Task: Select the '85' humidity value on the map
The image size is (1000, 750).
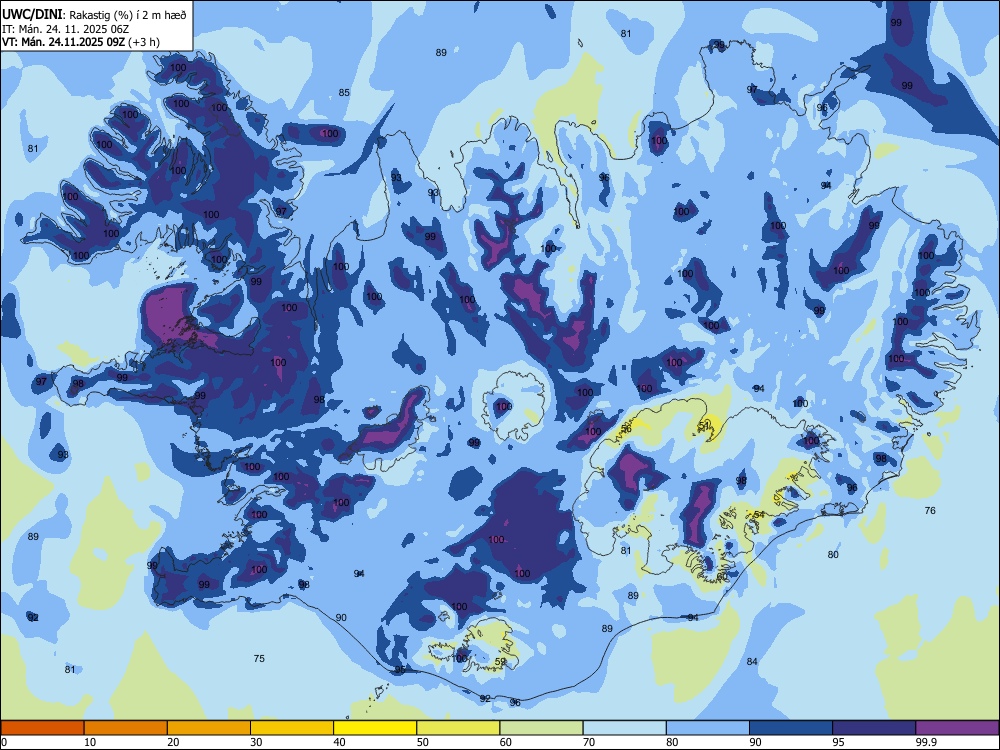Action: pos(344,92)
